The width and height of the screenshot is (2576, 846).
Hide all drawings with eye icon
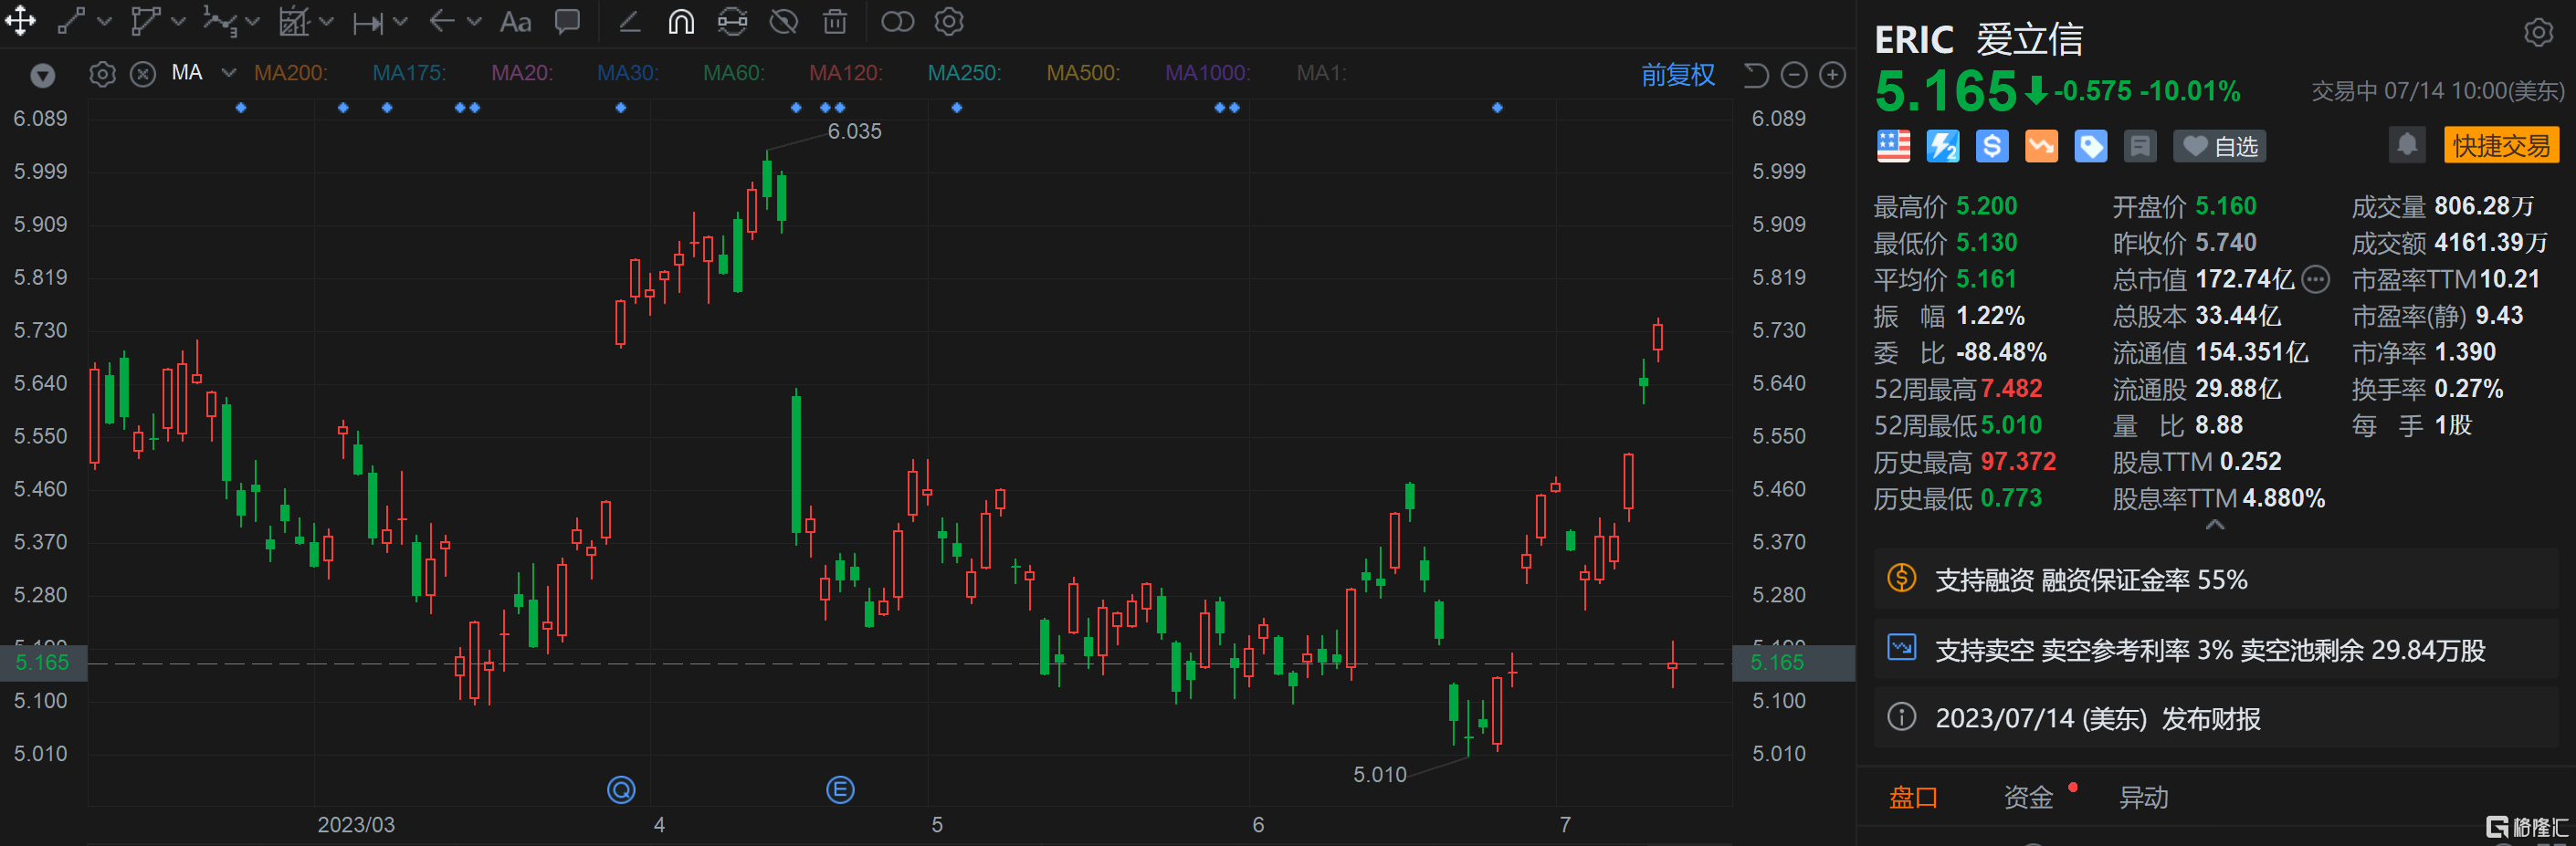(x=784, y=21)
